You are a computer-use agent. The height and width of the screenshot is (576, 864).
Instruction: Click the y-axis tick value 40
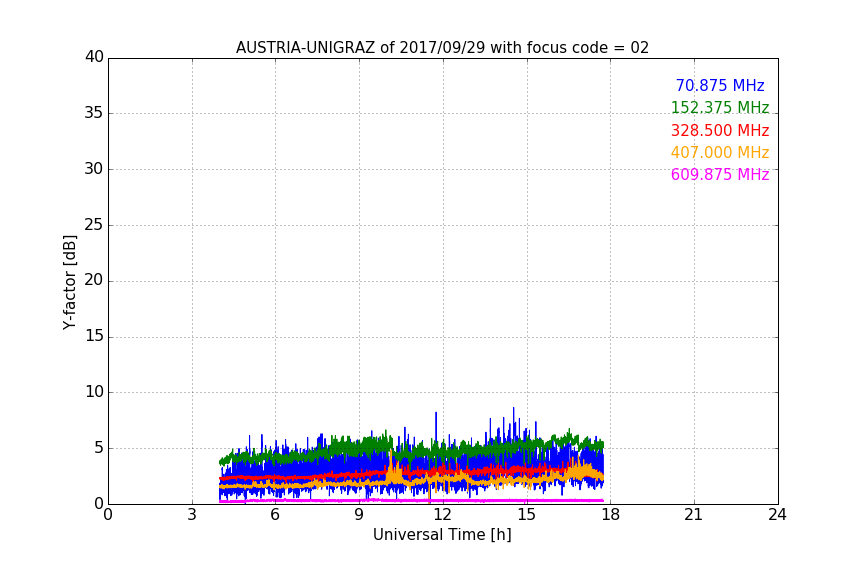pyautogui.click(x=94, y=57)
